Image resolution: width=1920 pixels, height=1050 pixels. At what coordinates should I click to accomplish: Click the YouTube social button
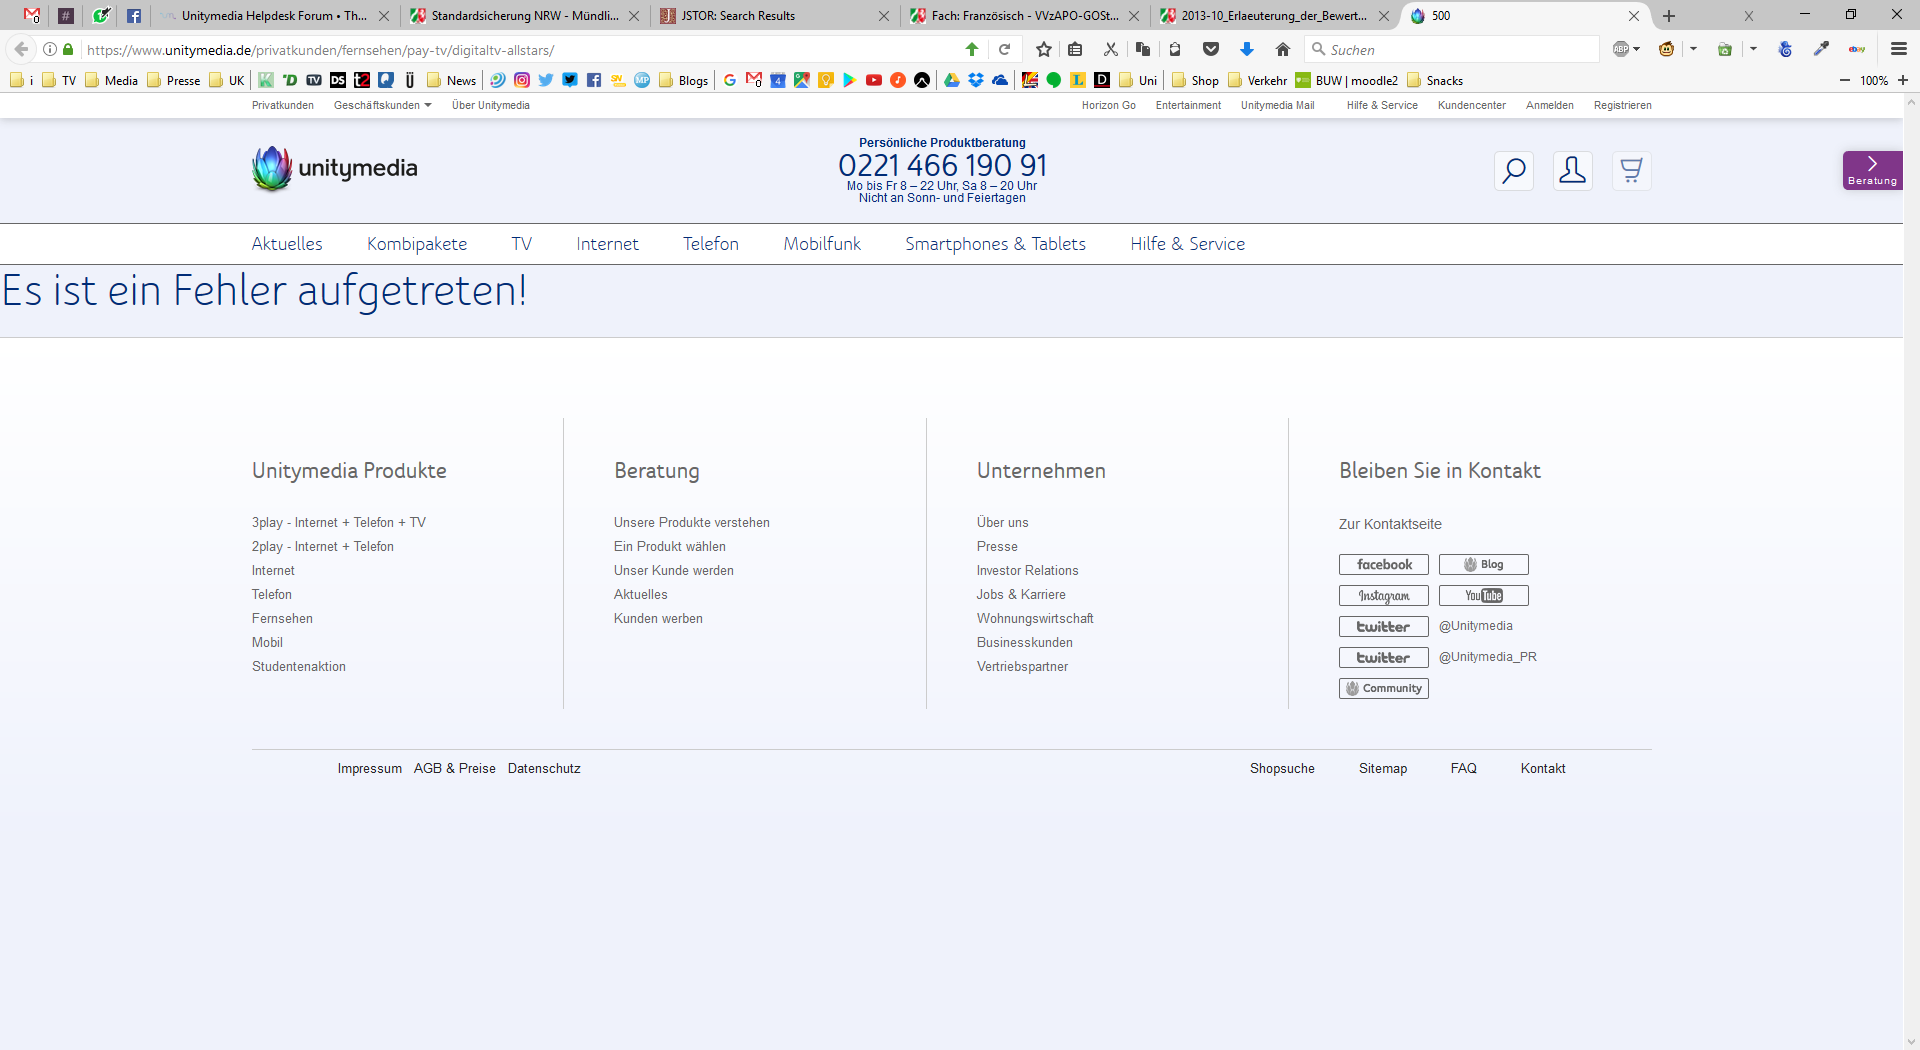pyautogui.click(x=1483, y=596)
